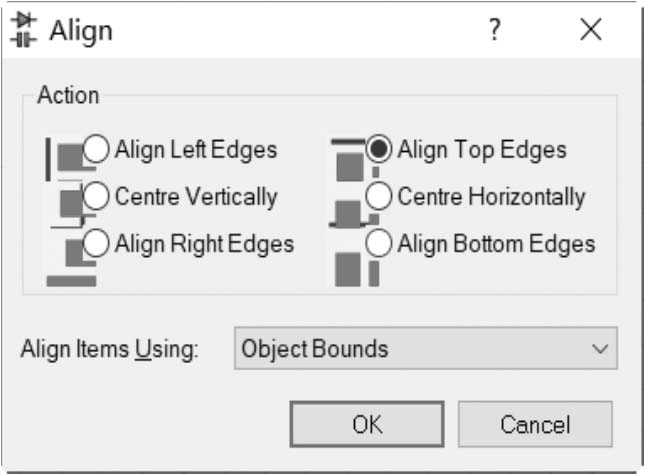Click the Cancel button
Screen dimensions: 645x475
[535, 424]
